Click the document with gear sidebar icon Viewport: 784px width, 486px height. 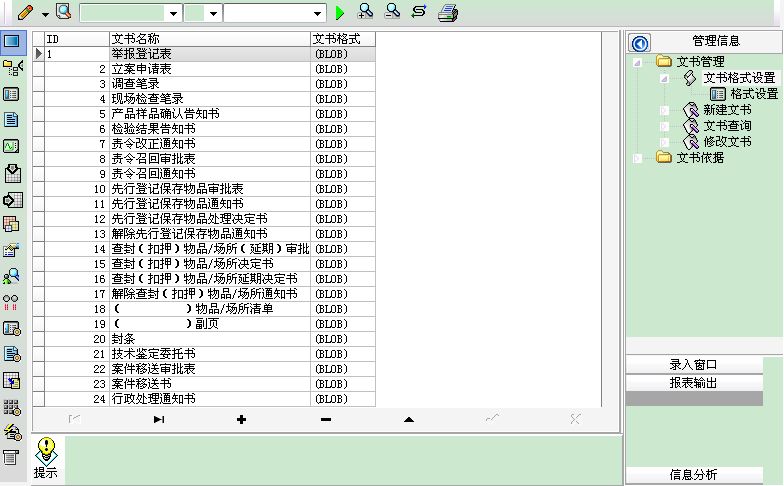coord(12,354)
